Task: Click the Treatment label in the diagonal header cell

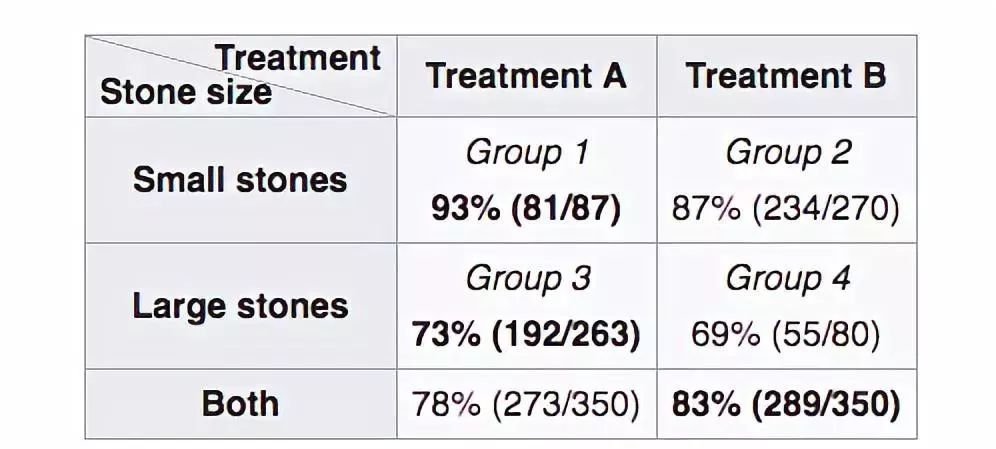Action: click(299, 57)
